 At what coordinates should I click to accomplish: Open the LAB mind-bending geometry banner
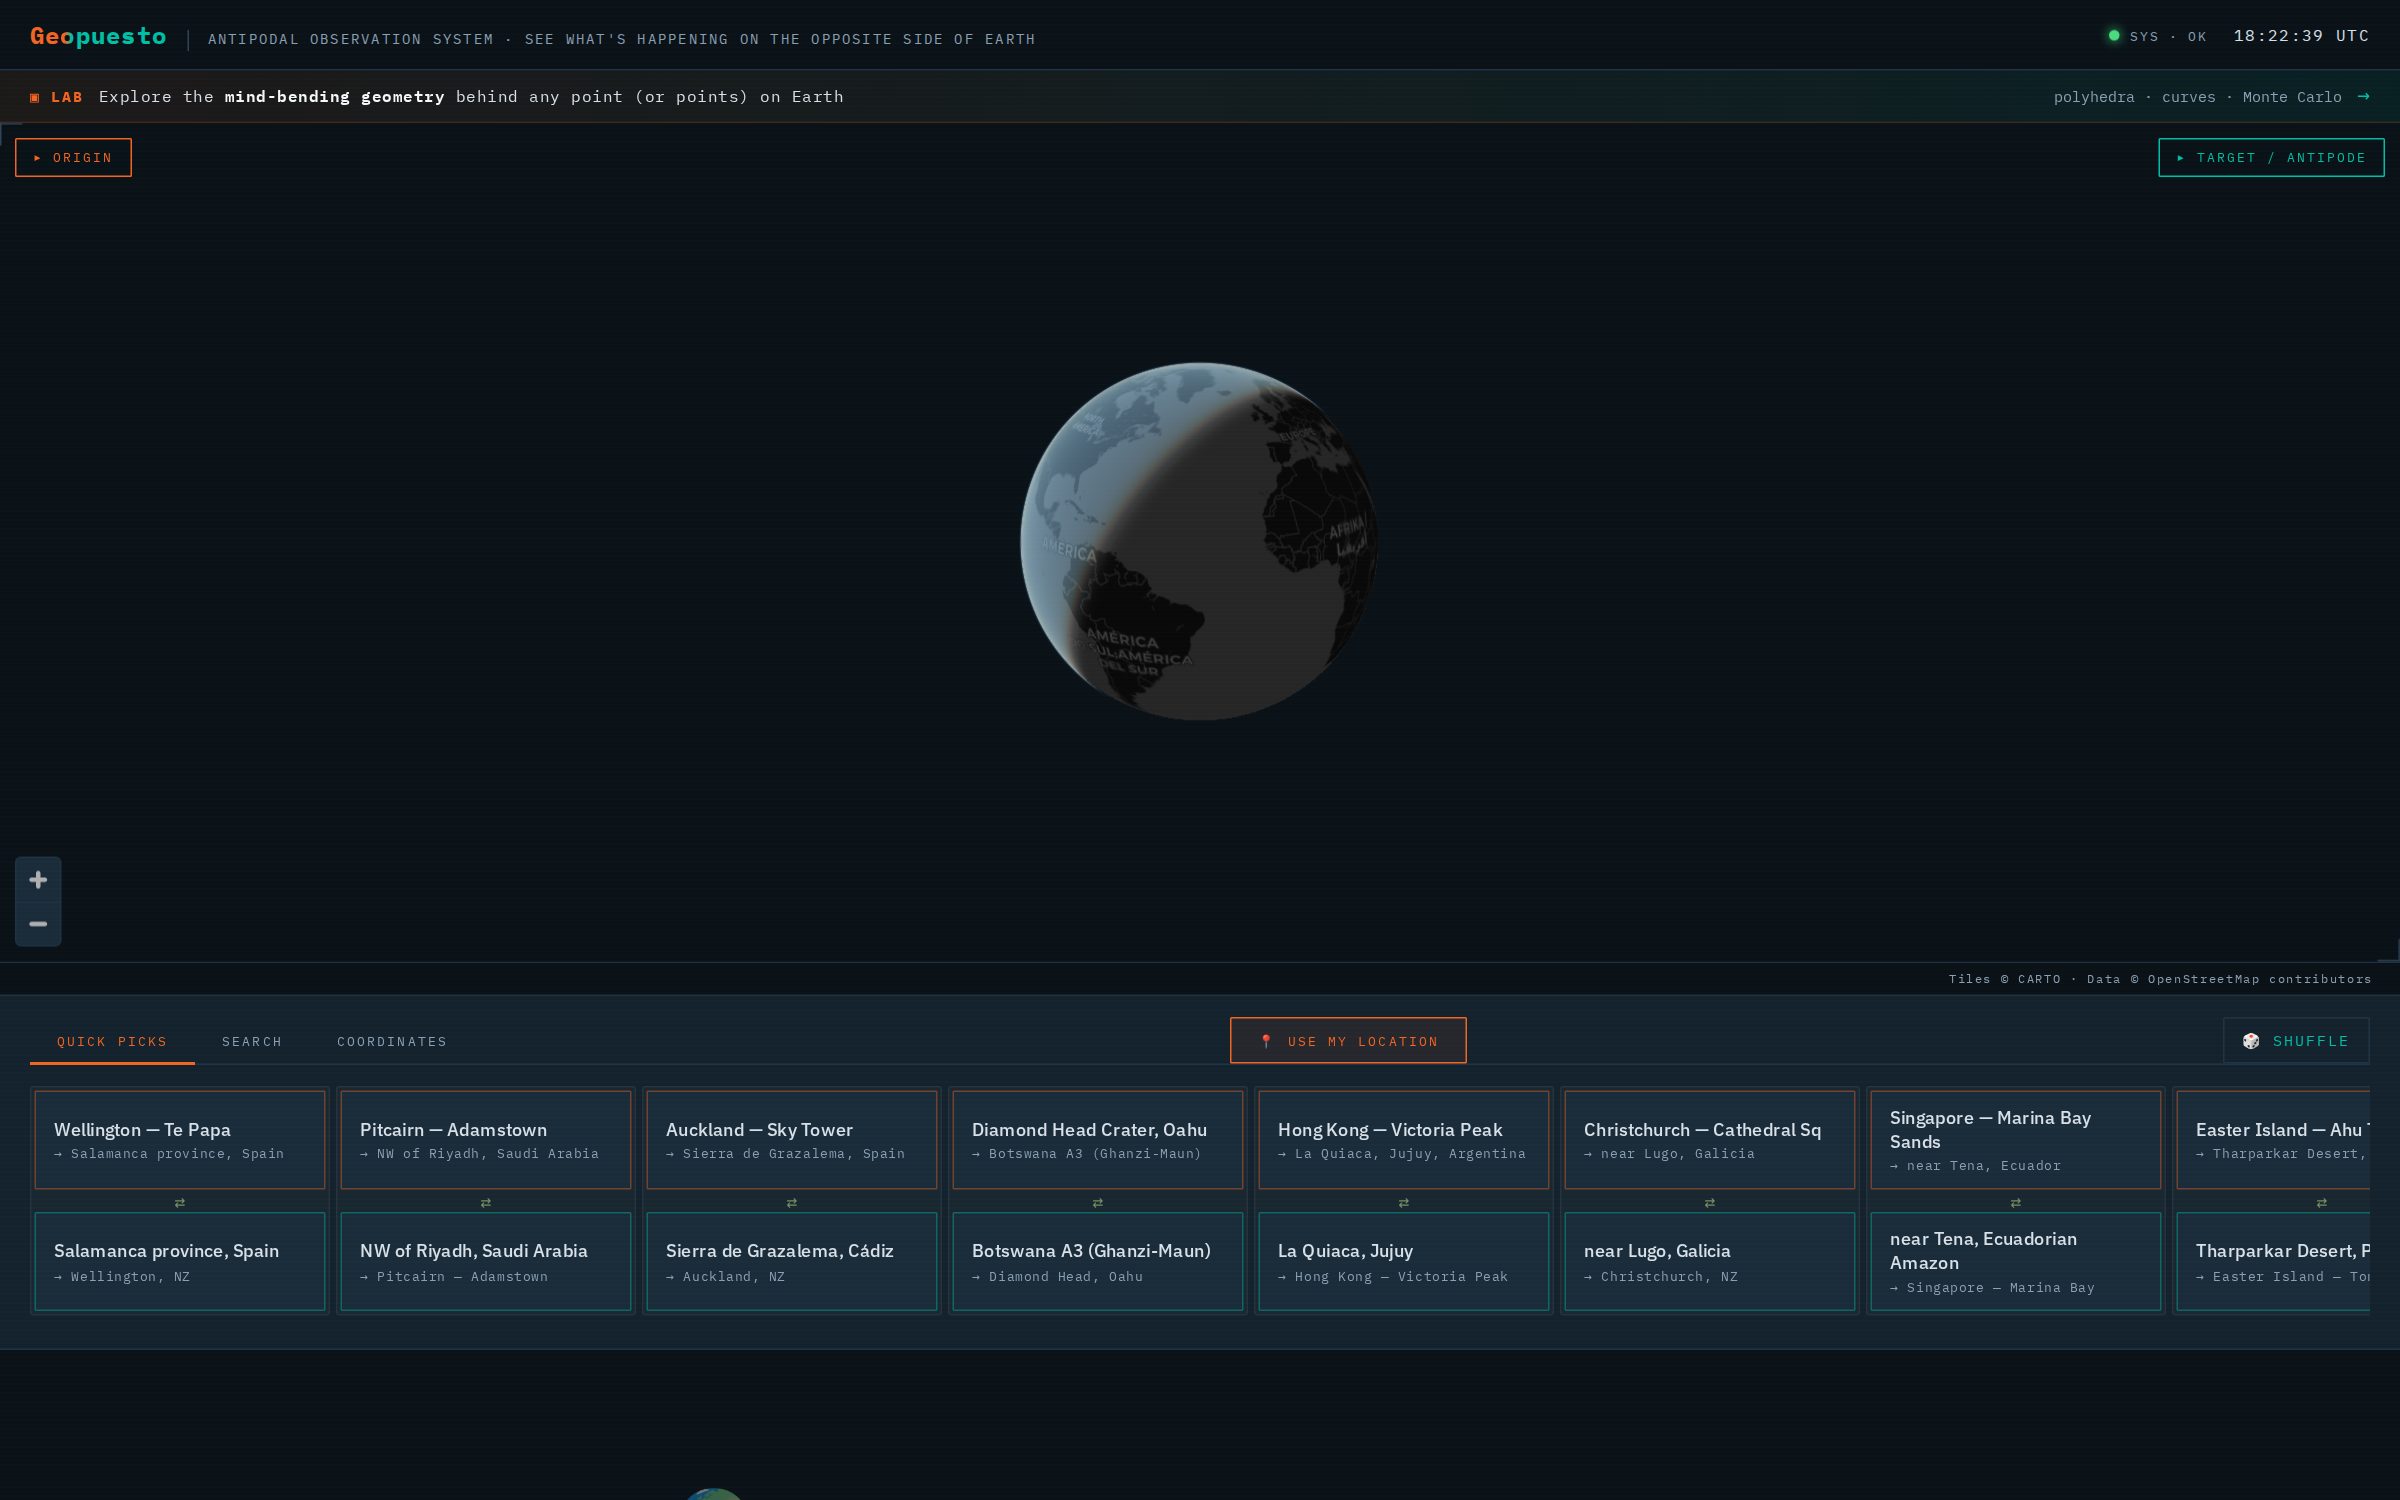click(x=1200, y=97)
